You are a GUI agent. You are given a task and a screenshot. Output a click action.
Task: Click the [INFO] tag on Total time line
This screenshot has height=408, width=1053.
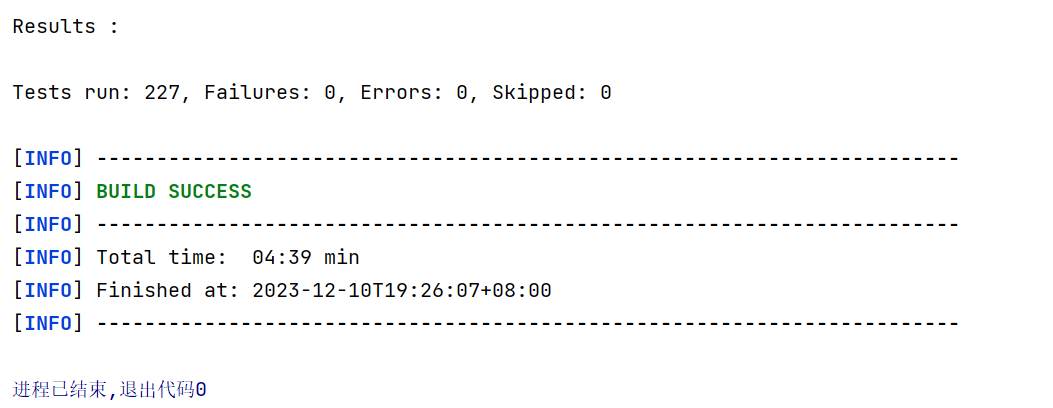(x=48, y=258)
